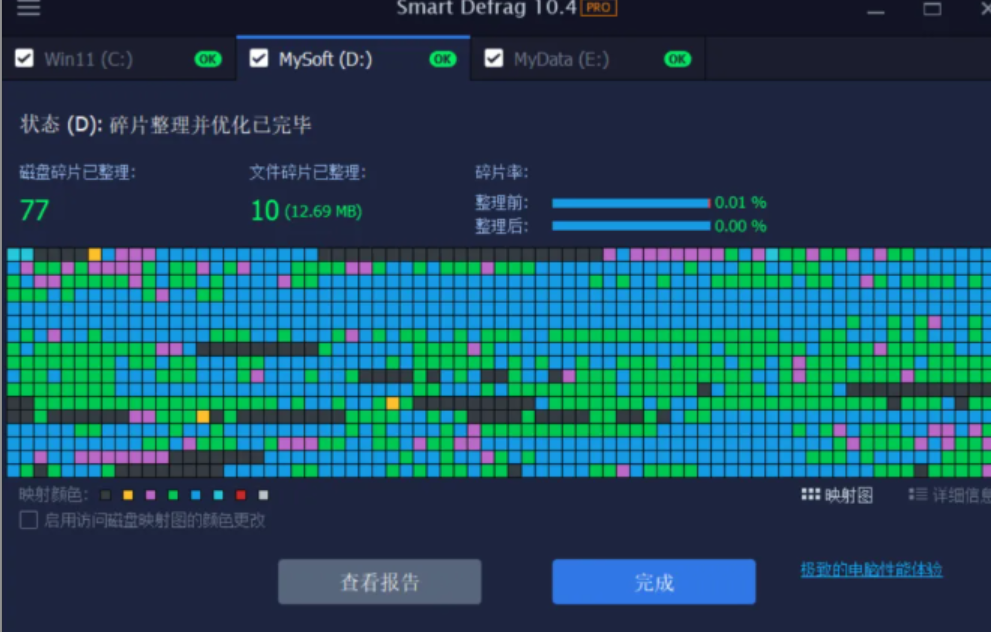Uncheck the MyData (E:) drive checkbox
This screenshot has height=632, width=991.
tap(494, 59)
